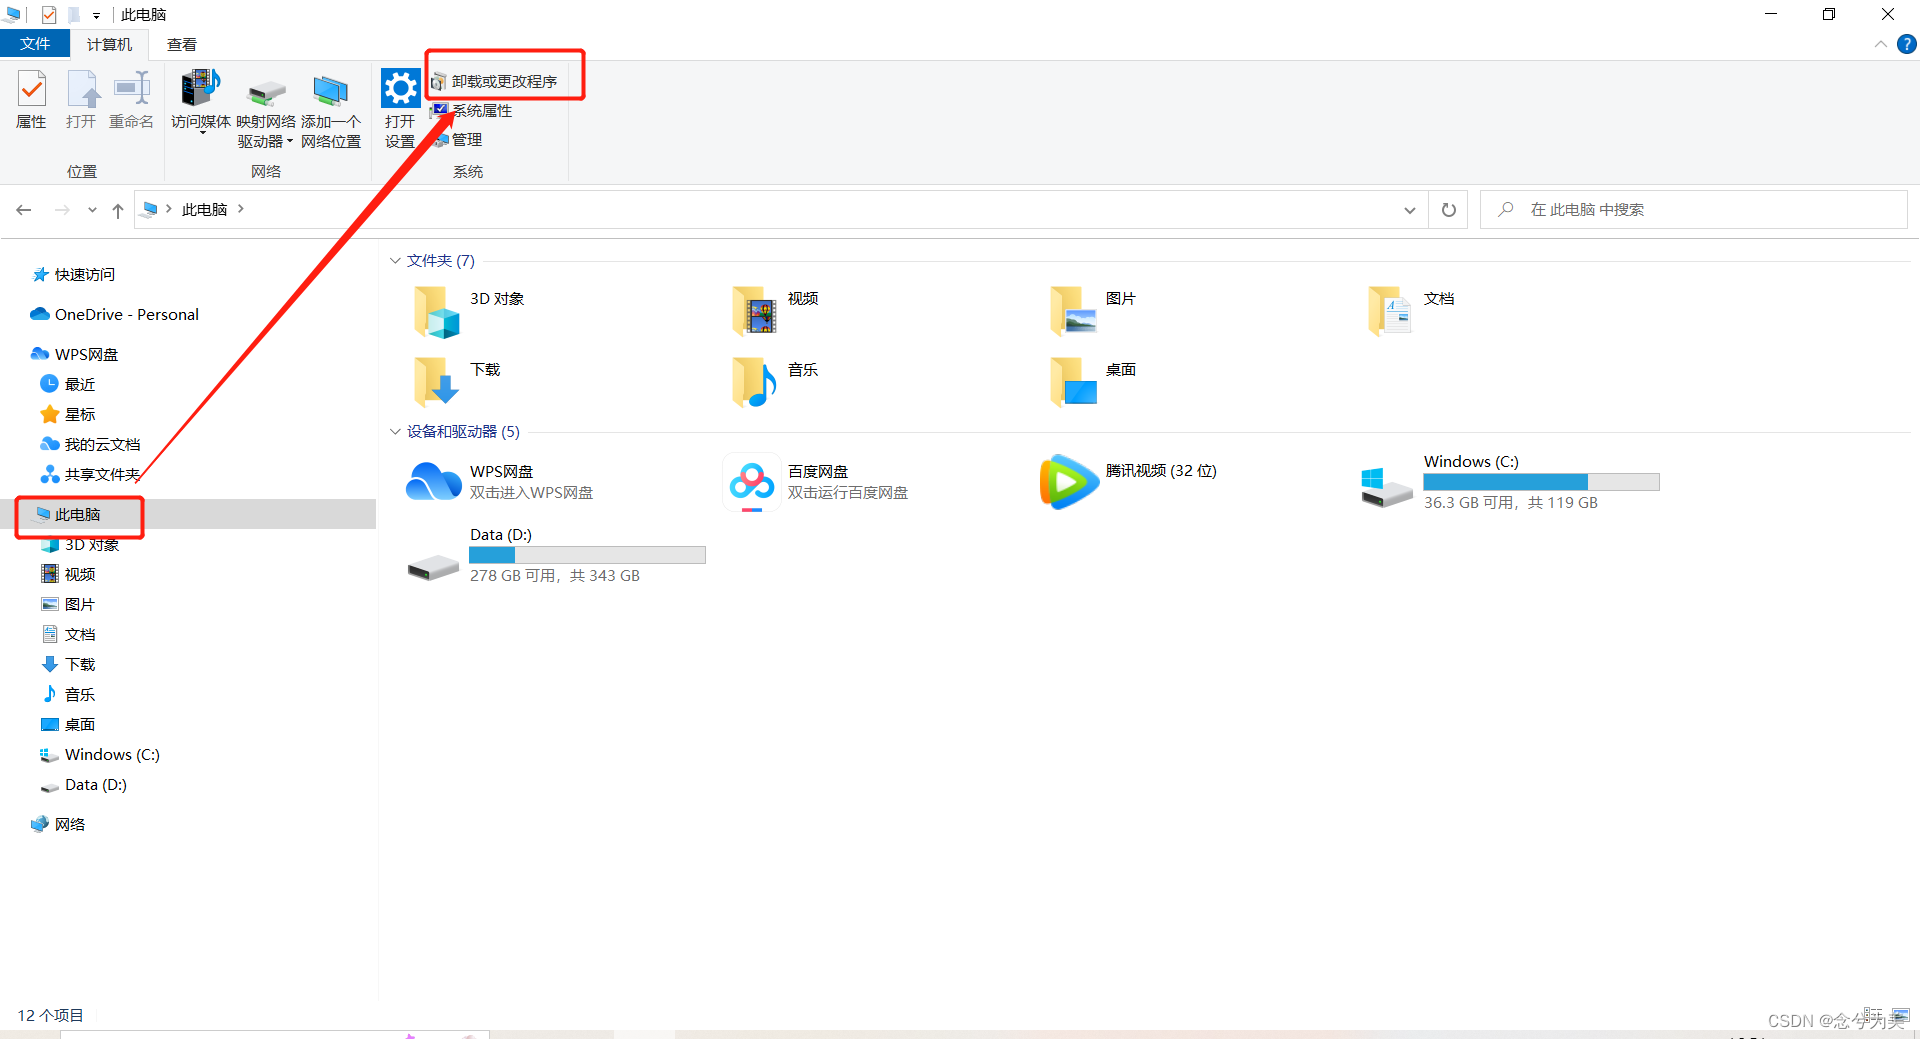Click the Properties (属性) ribbon icon
This screenshot has width=1920, height=1039.
pyautogui.click(x=32, y=100)
